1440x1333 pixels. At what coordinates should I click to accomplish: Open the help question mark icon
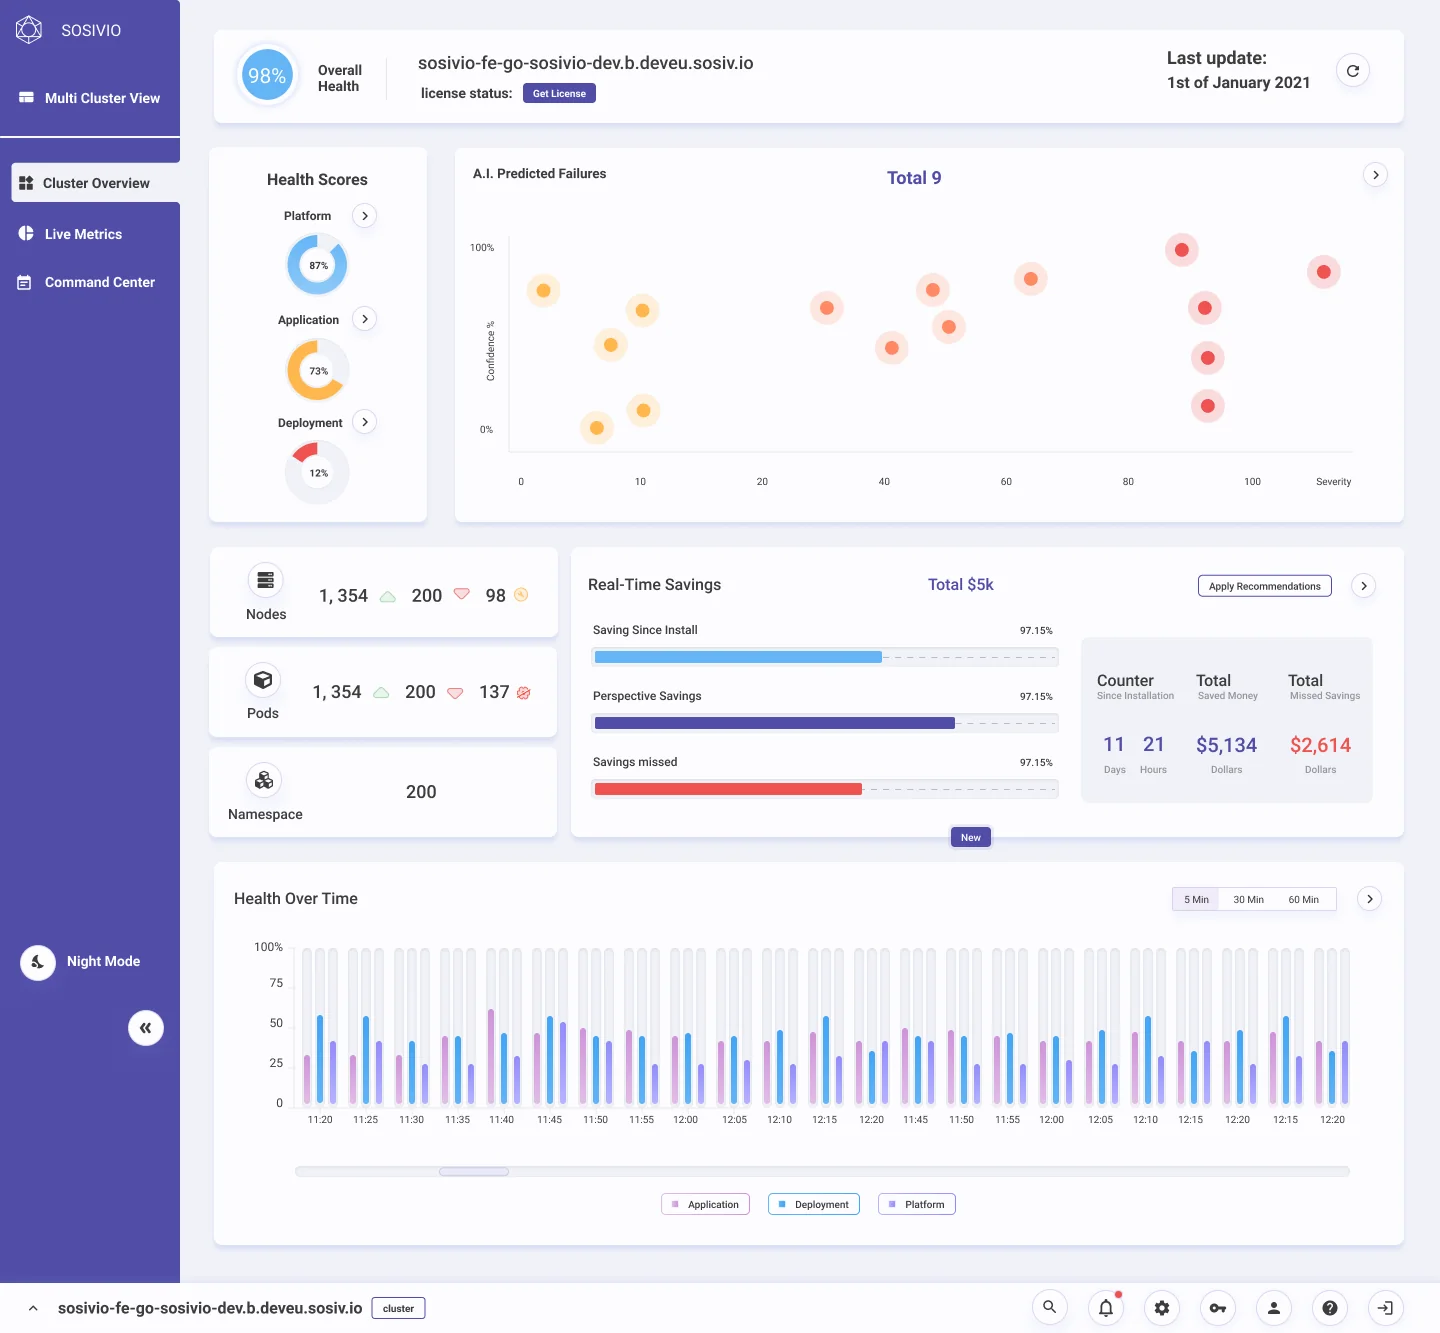(1330, 1307)
